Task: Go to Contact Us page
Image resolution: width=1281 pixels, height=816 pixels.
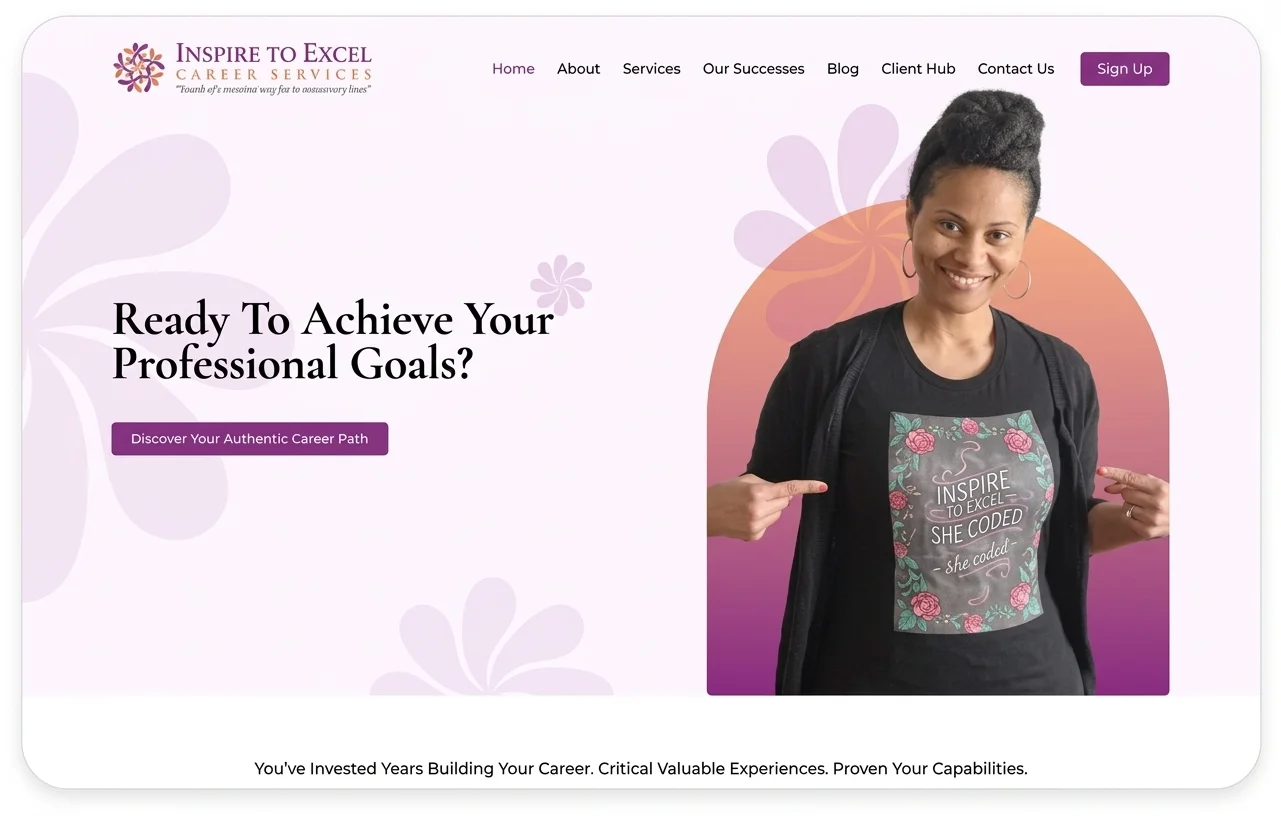Action: pos(1016,69)
